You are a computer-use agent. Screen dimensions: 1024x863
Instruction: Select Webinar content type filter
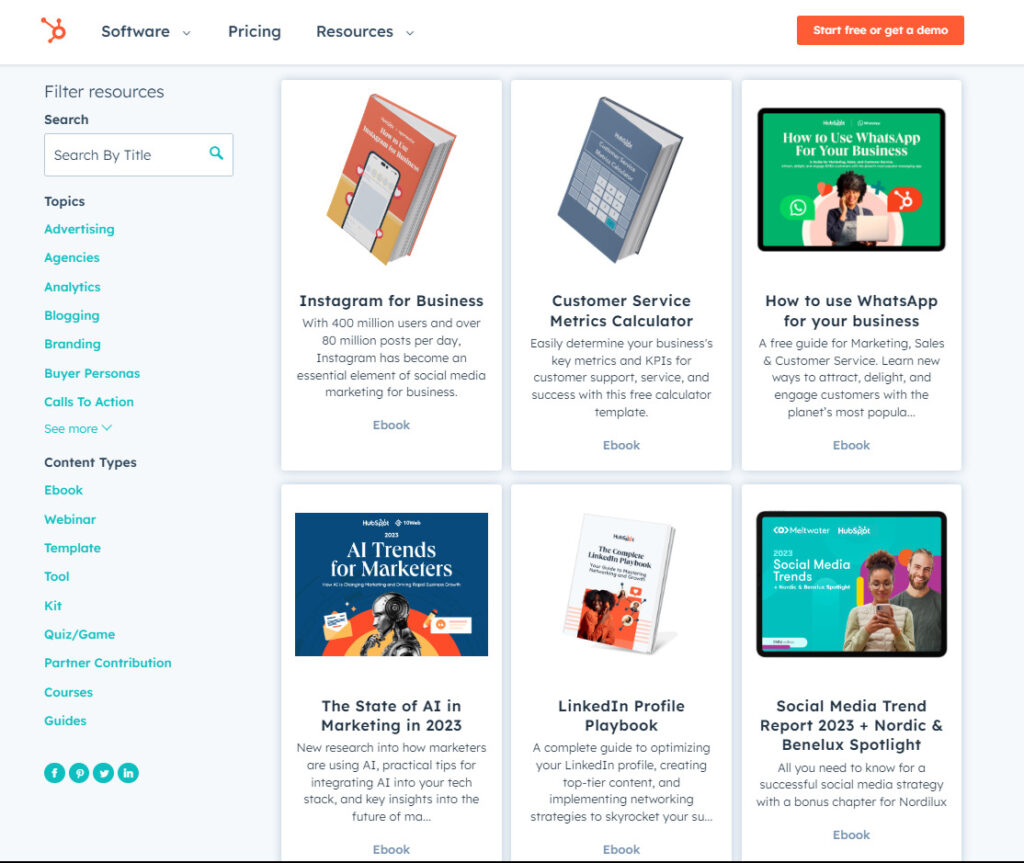click(70, 519)
